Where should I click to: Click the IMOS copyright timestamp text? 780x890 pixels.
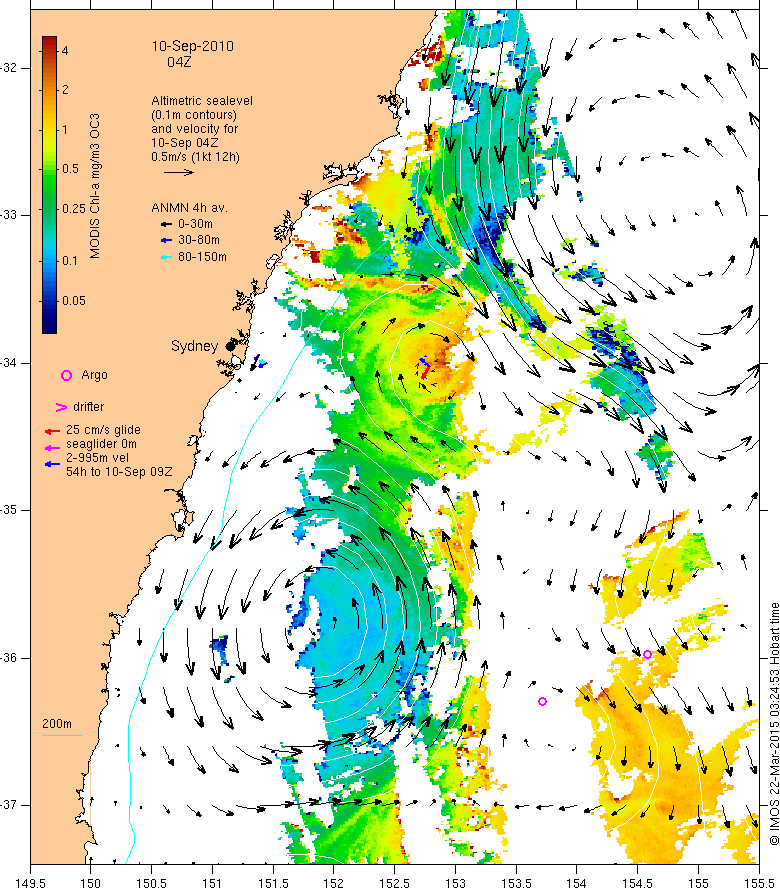click(774, 724)
